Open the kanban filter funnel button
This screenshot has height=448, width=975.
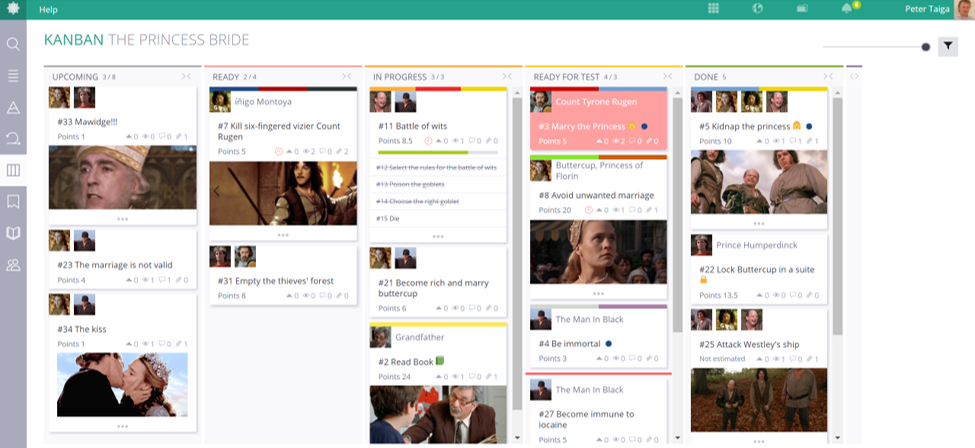pyautogui.click(x=947, y=46)
